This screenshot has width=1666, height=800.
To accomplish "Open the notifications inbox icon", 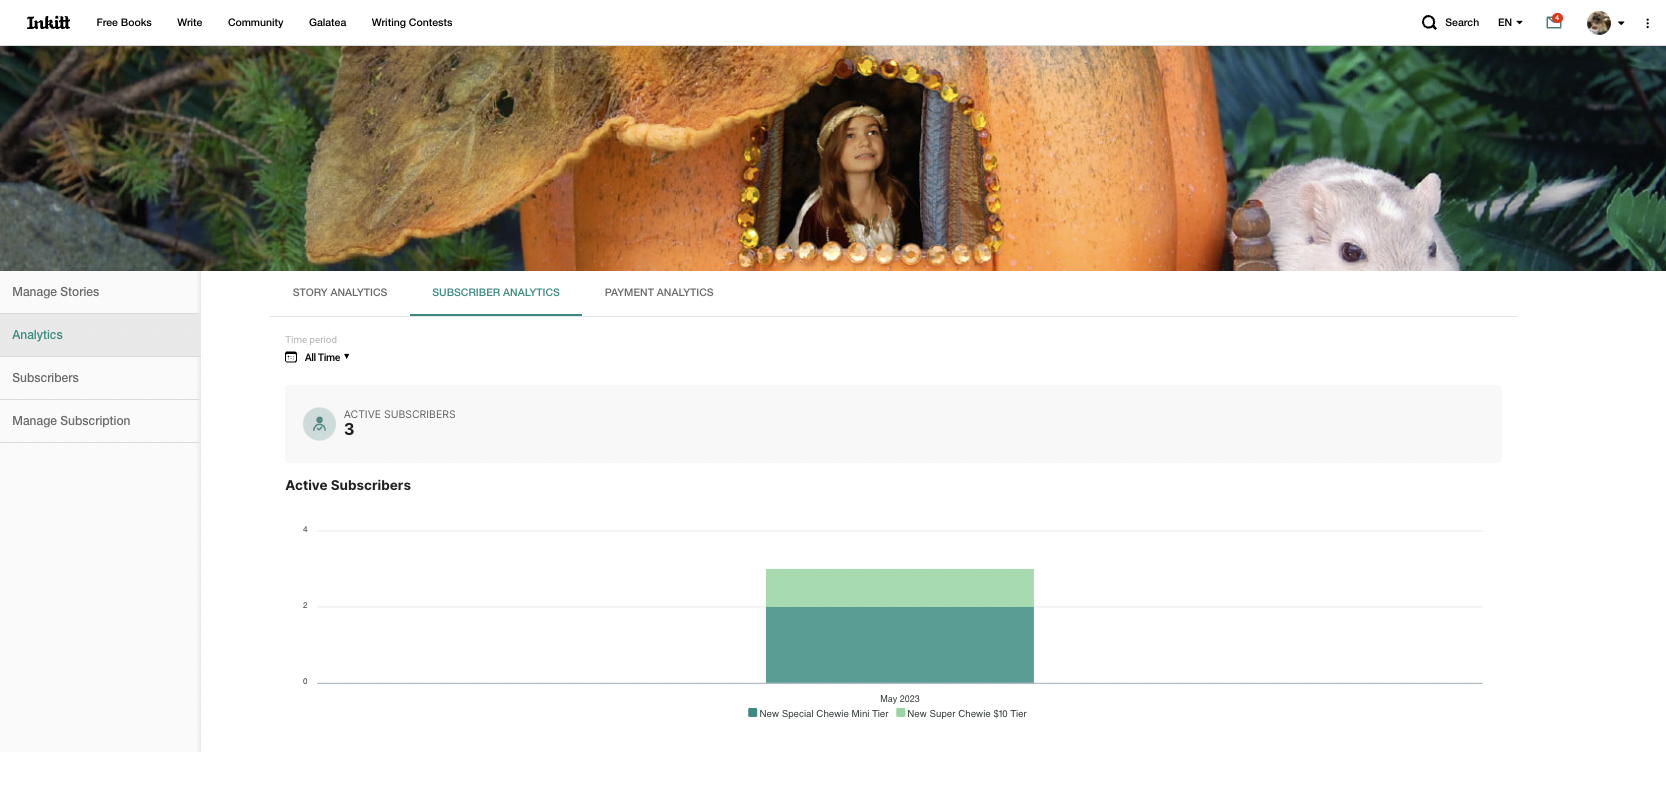I will (x=1553, y=22).
